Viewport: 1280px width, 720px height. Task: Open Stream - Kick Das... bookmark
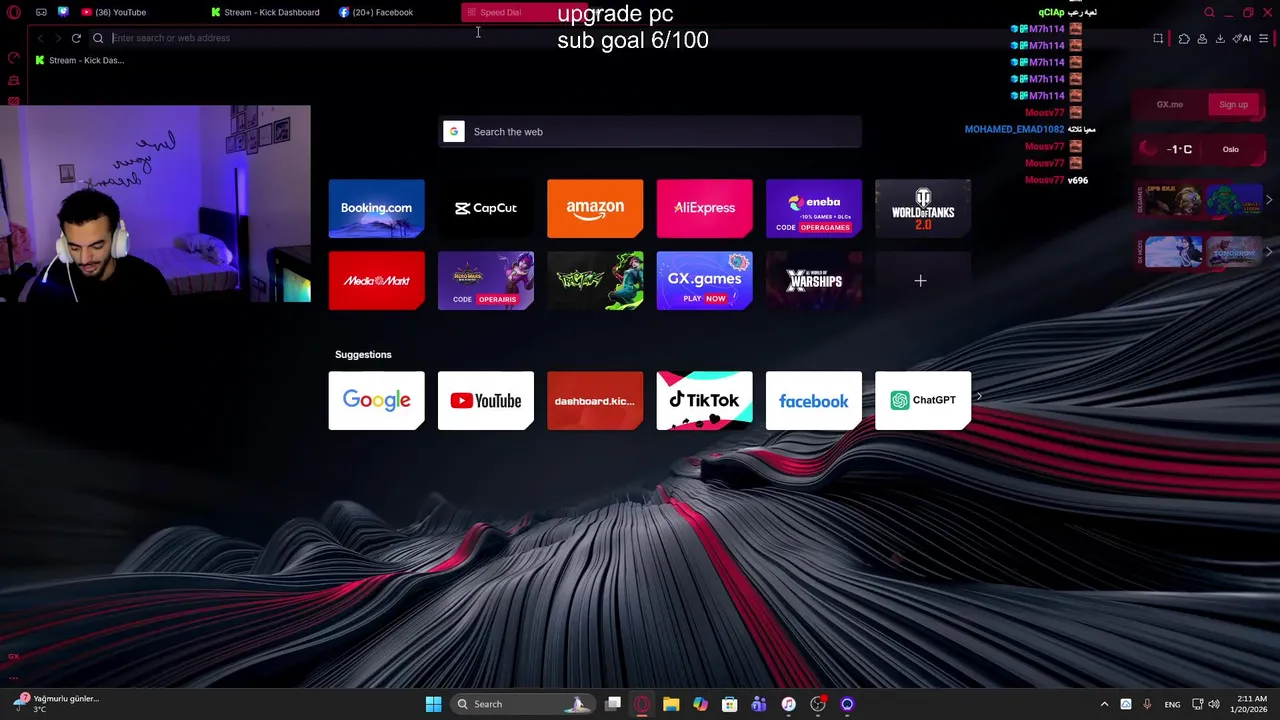[x=80, y=60]
